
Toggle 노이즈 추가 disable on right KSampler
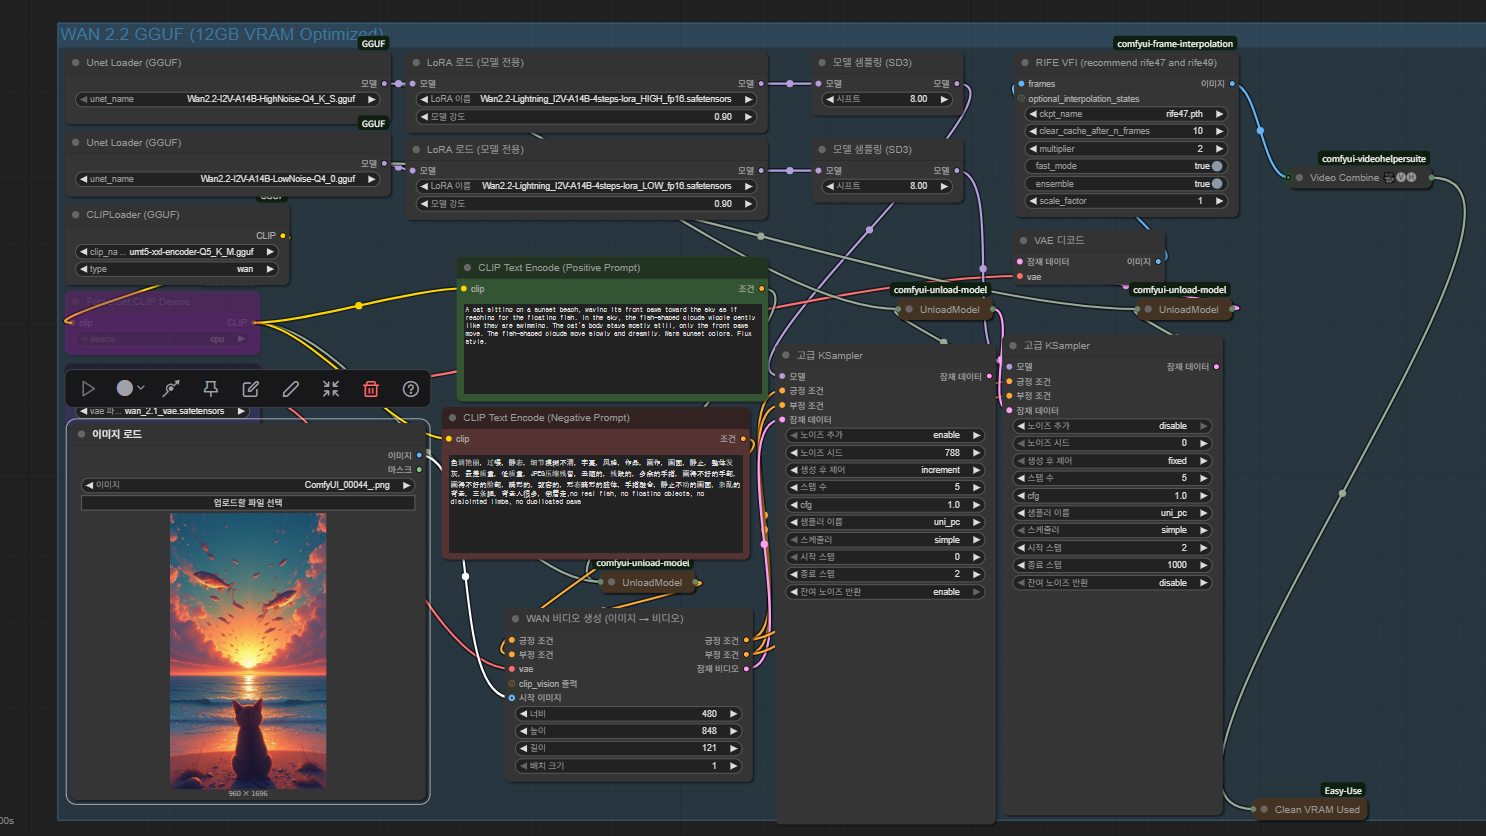click(x=1112, y=426)
